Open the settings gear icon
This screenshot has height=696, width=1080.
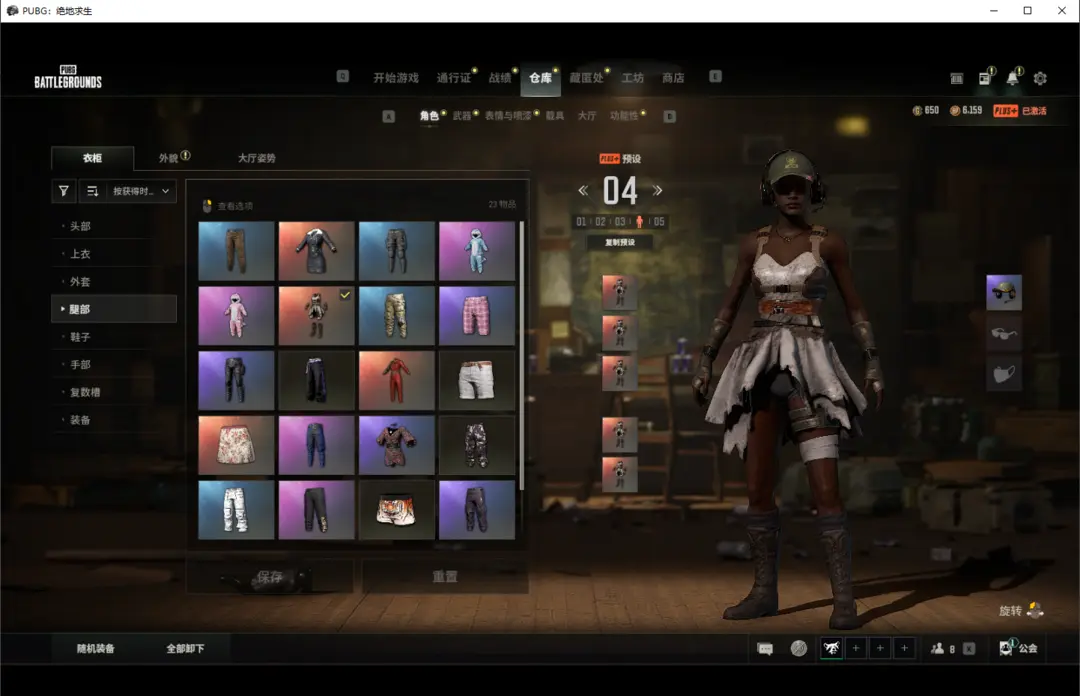pyautogui.click(x=1040, y=79)
